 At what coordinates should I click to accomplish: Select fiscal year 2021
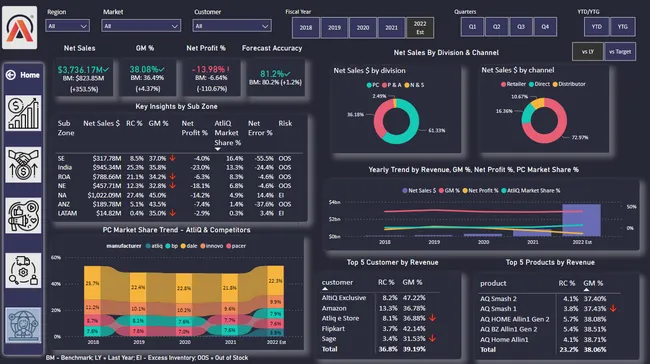391,27
